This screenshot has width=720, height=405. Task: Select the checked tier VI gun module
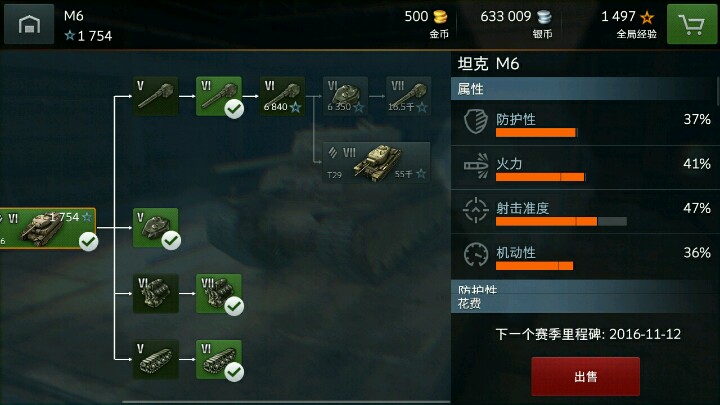tap(219, 96)
